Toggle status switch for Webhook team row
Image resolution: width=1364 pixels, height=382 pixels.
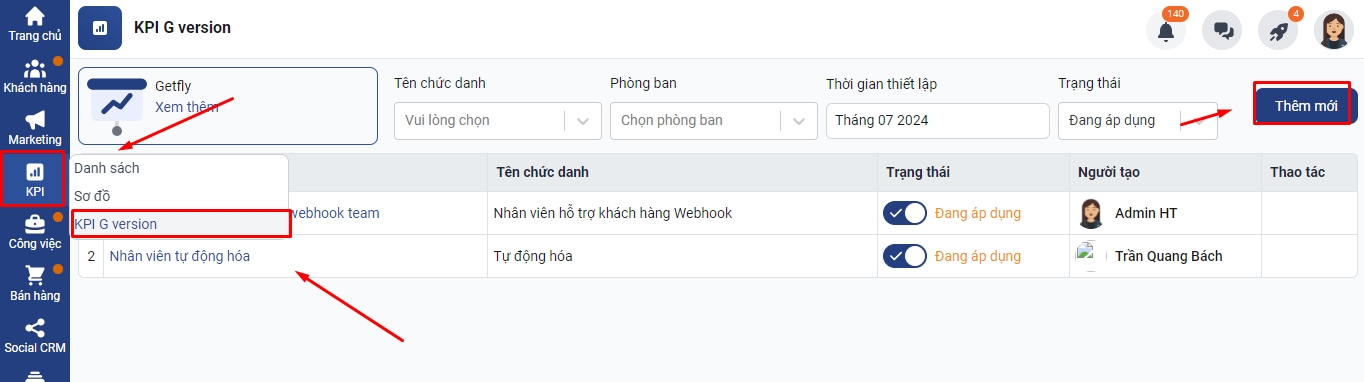point(905,213)
